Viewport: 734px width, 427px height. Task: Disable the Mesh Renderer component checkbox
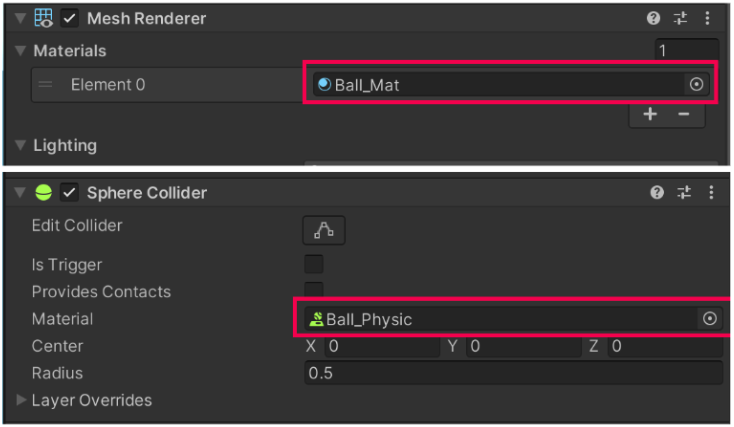click(x=70, y=18)
